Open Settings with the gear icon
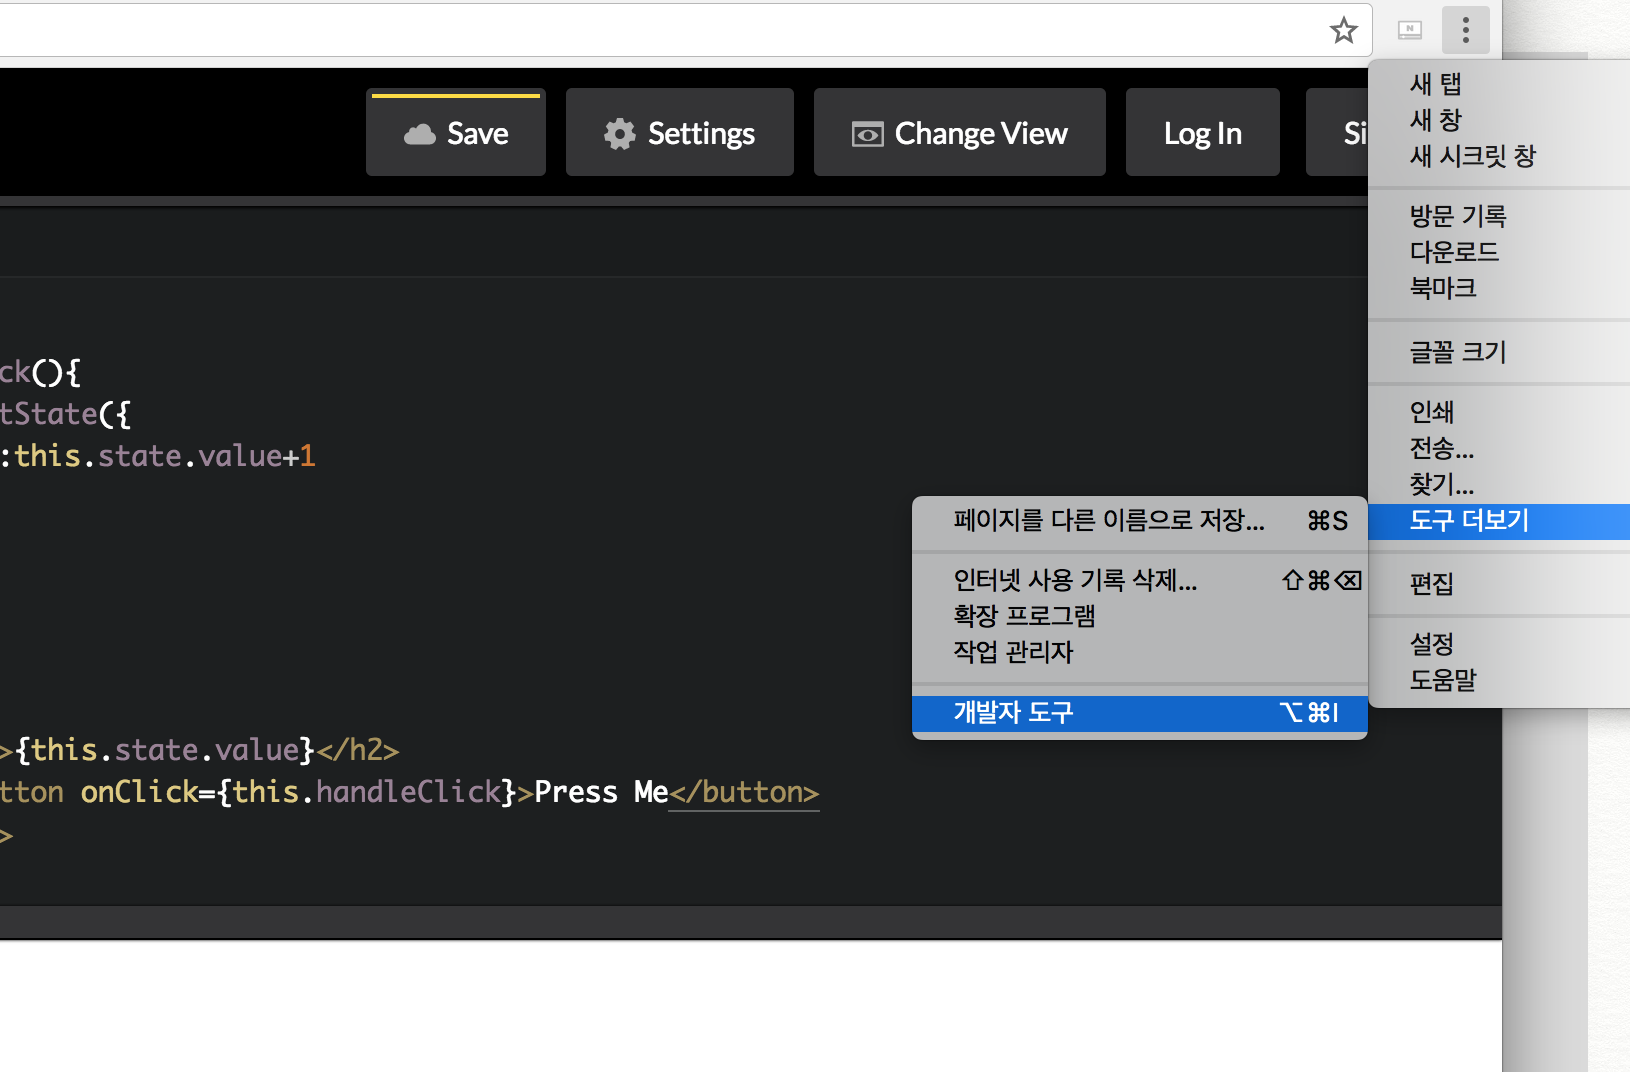1630x1072 pixels. (680, 132)
